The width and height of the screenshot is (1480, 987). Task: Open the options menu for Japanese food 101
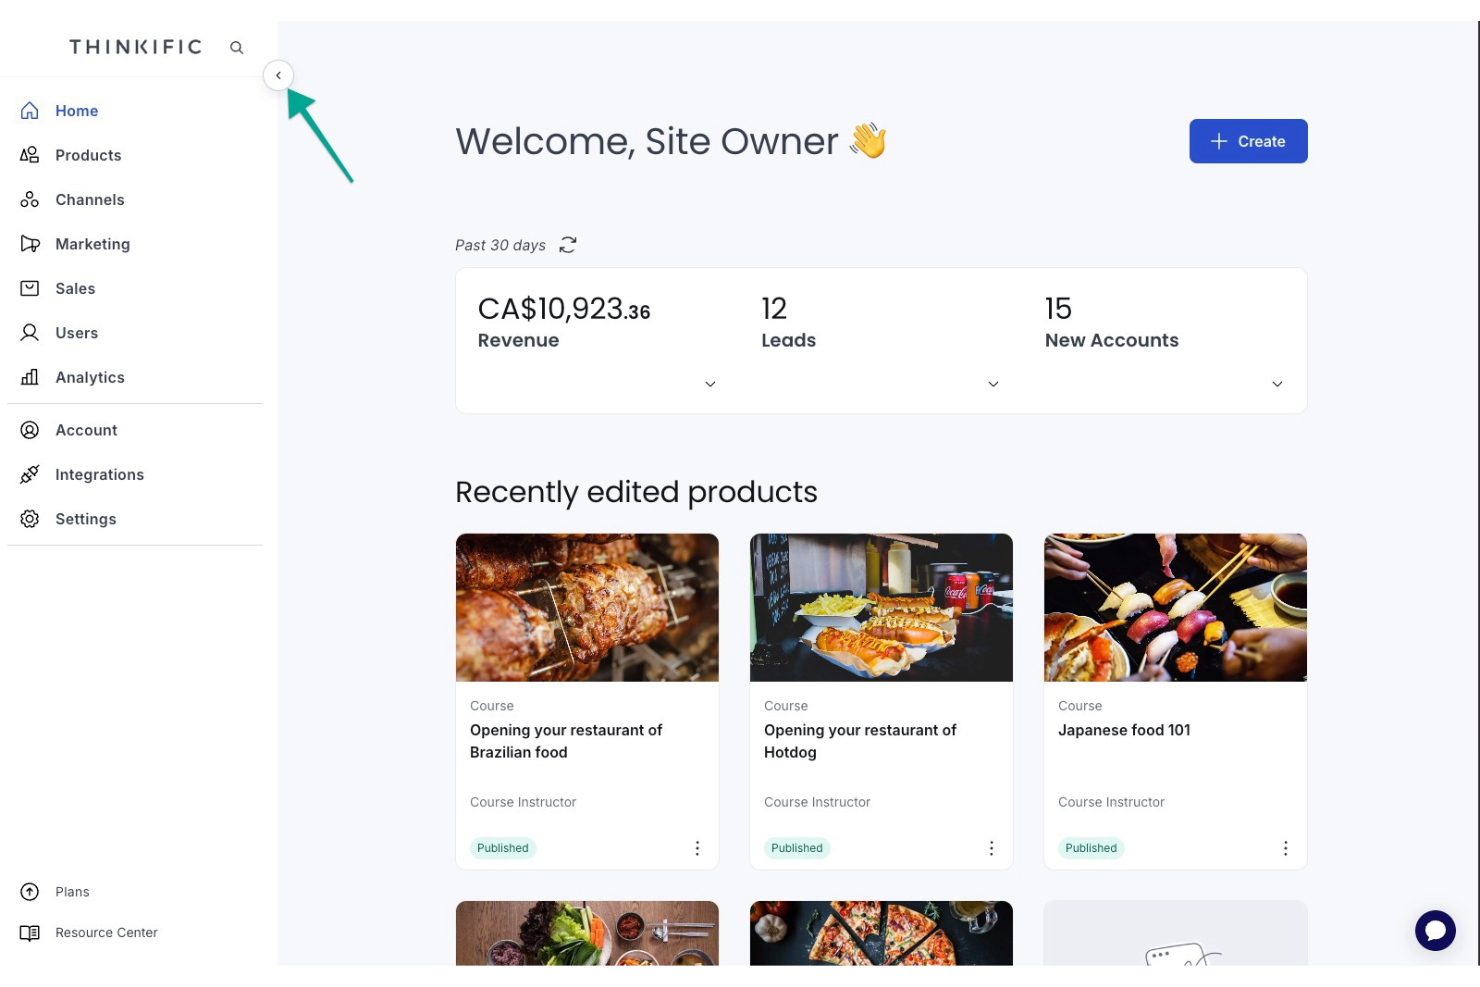point(1285,847)
